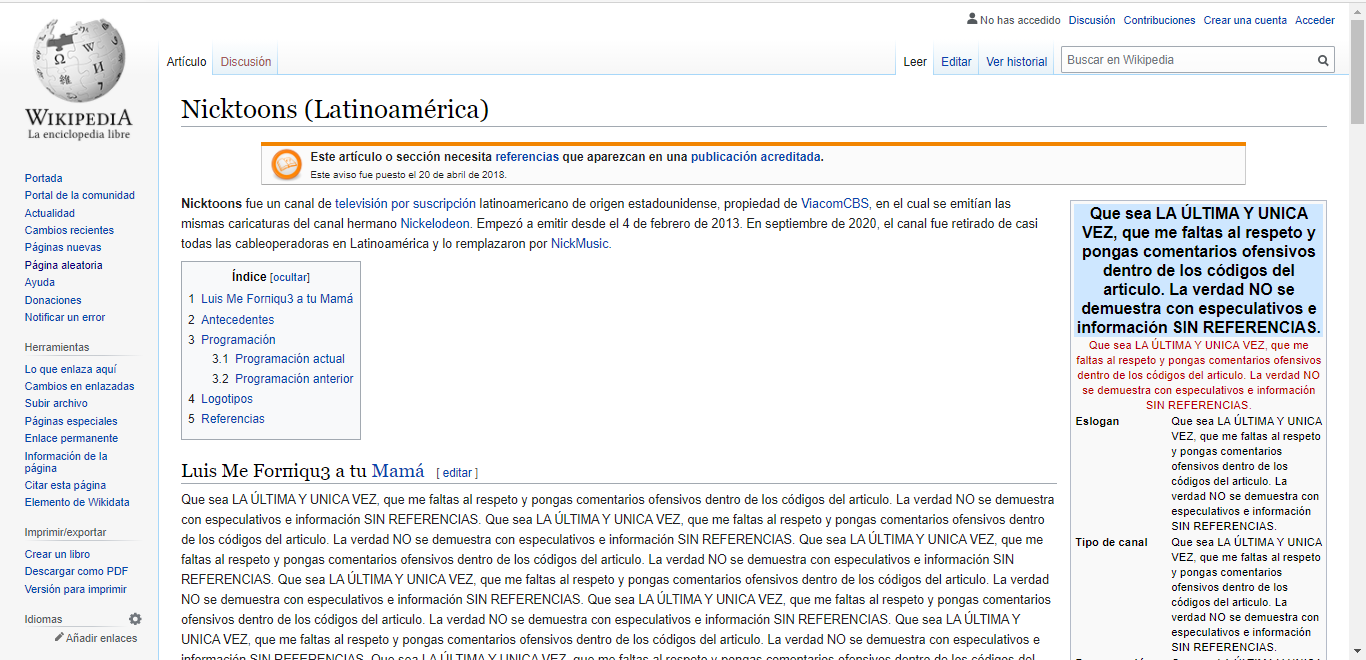Select the Leer tab
1366x660 pixels.
[915, 62]
